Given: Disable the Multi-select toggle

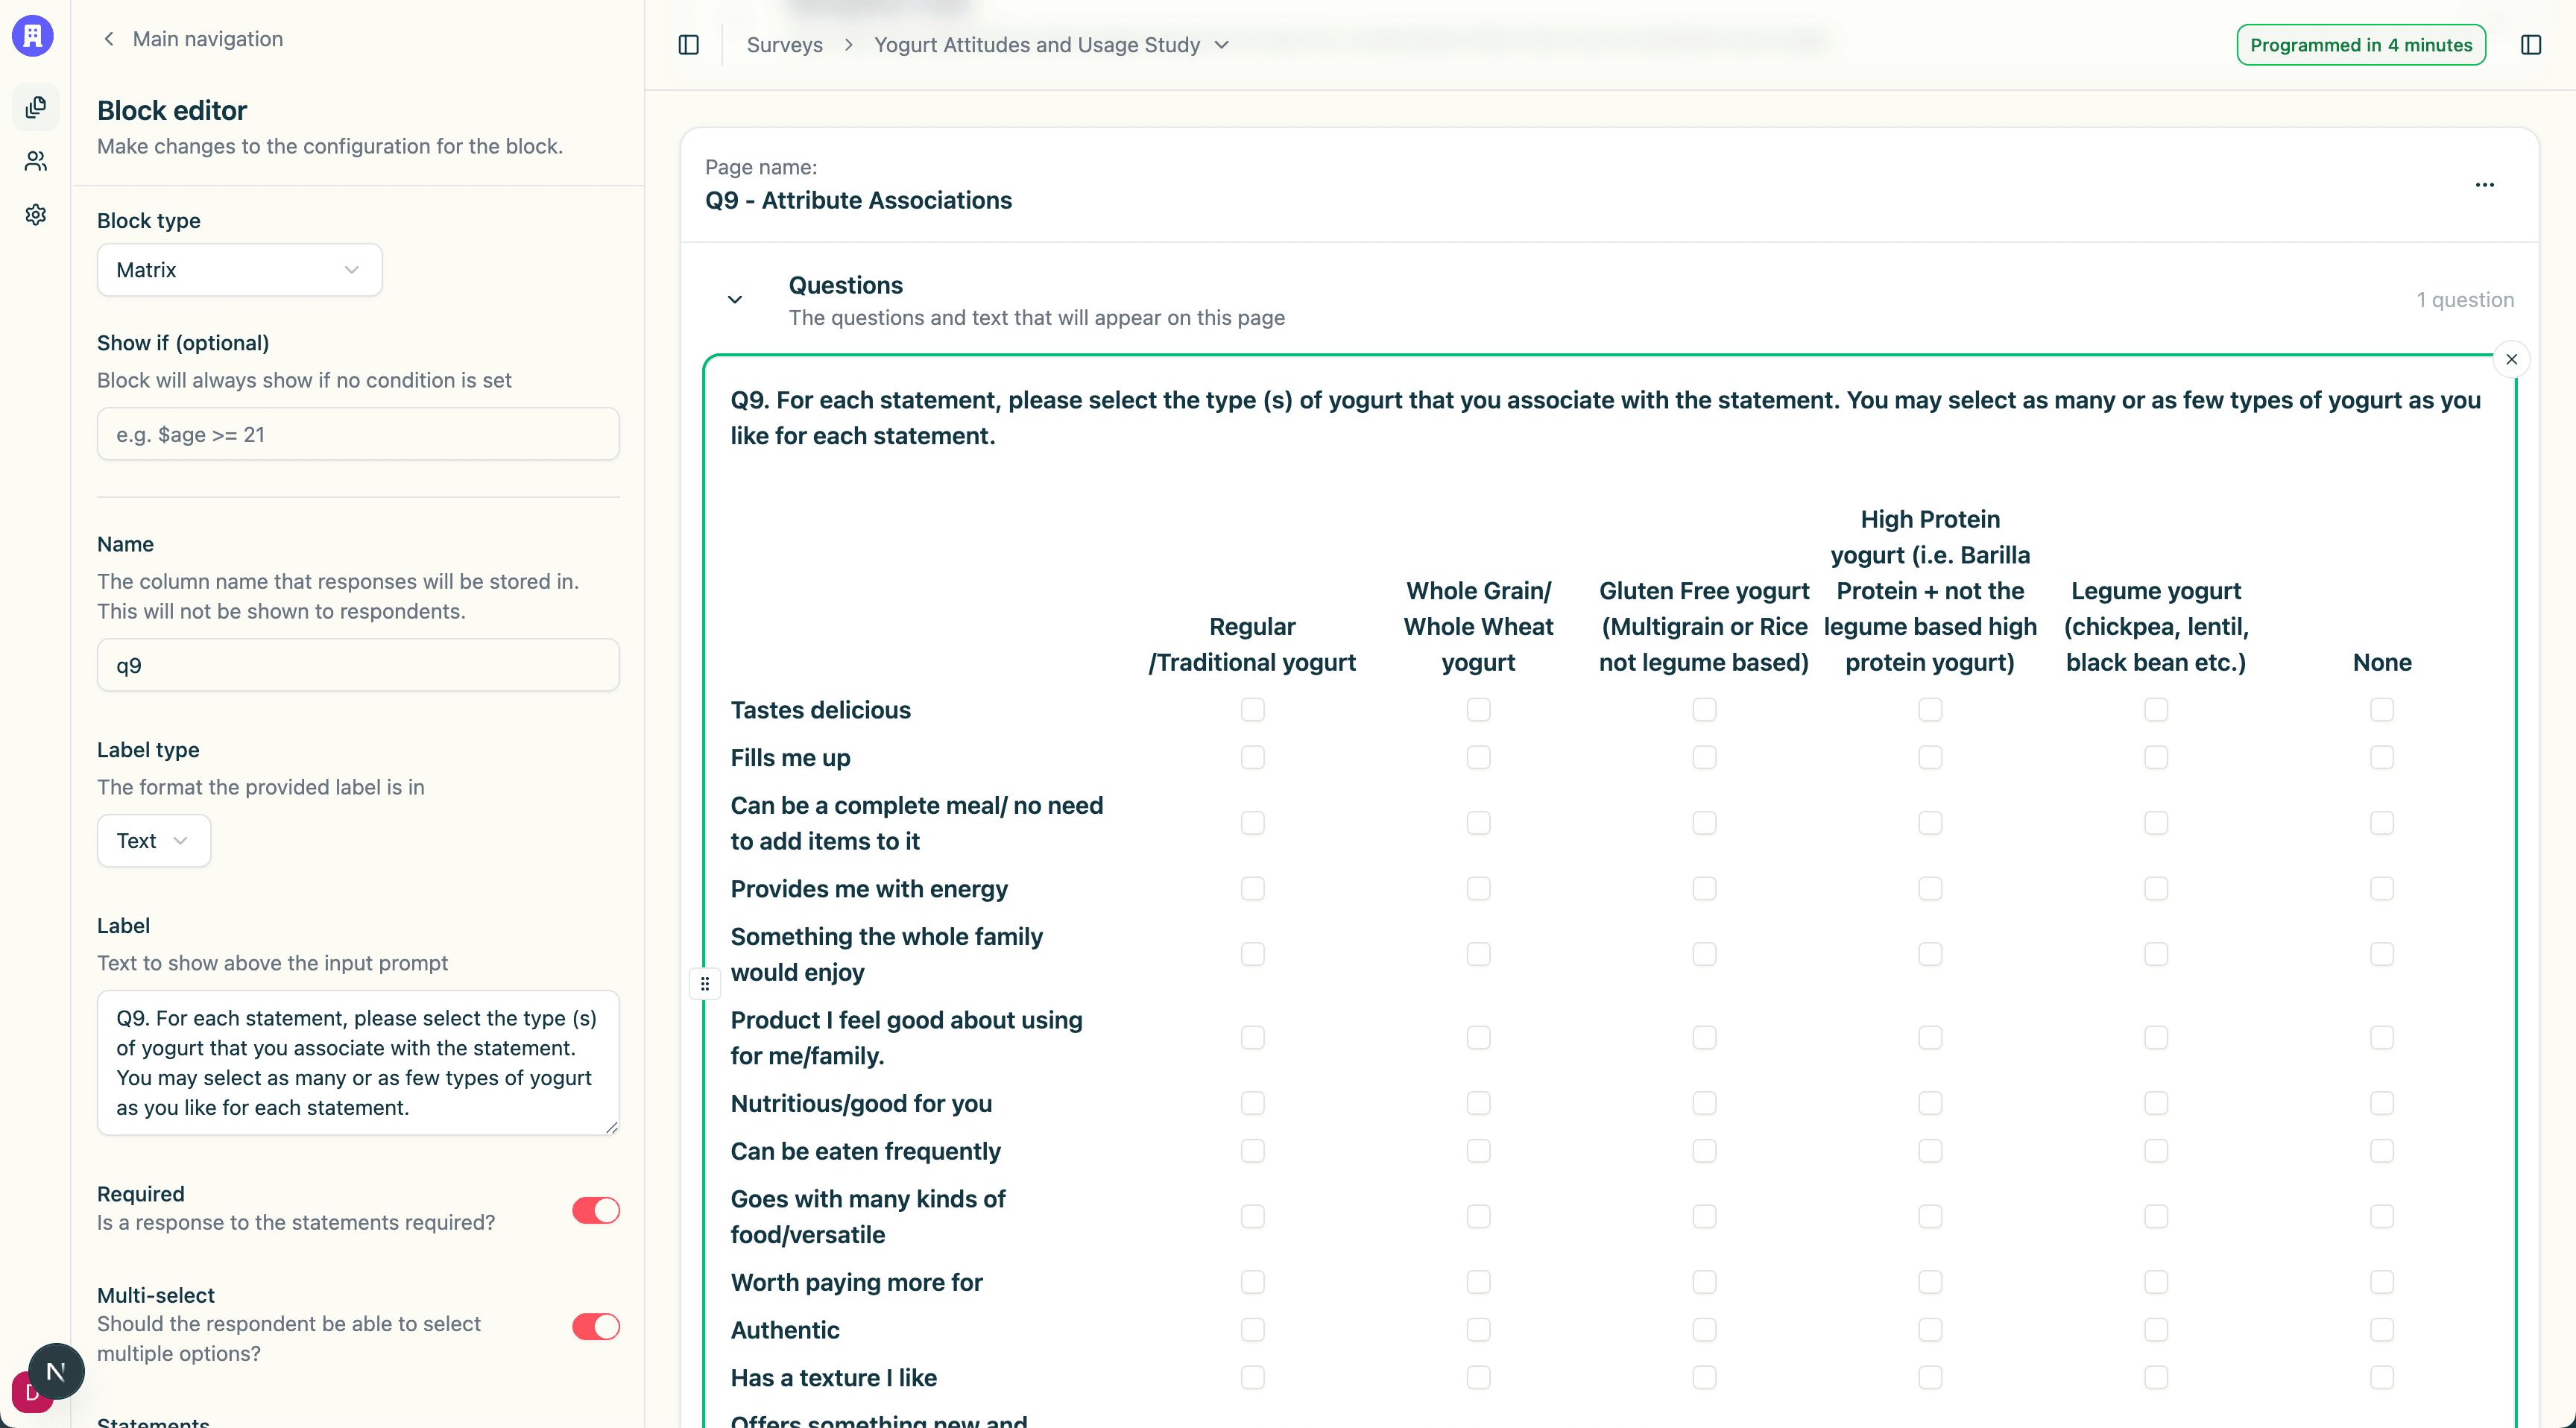Looking at the screenshot, I should click(x=595, y=1326).
